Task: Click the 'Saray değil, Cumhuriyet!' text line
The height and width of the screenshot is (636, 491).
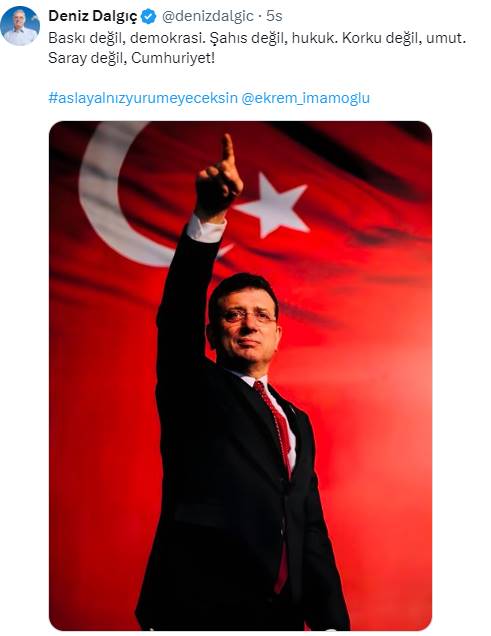Action: [x=131, y=58]
